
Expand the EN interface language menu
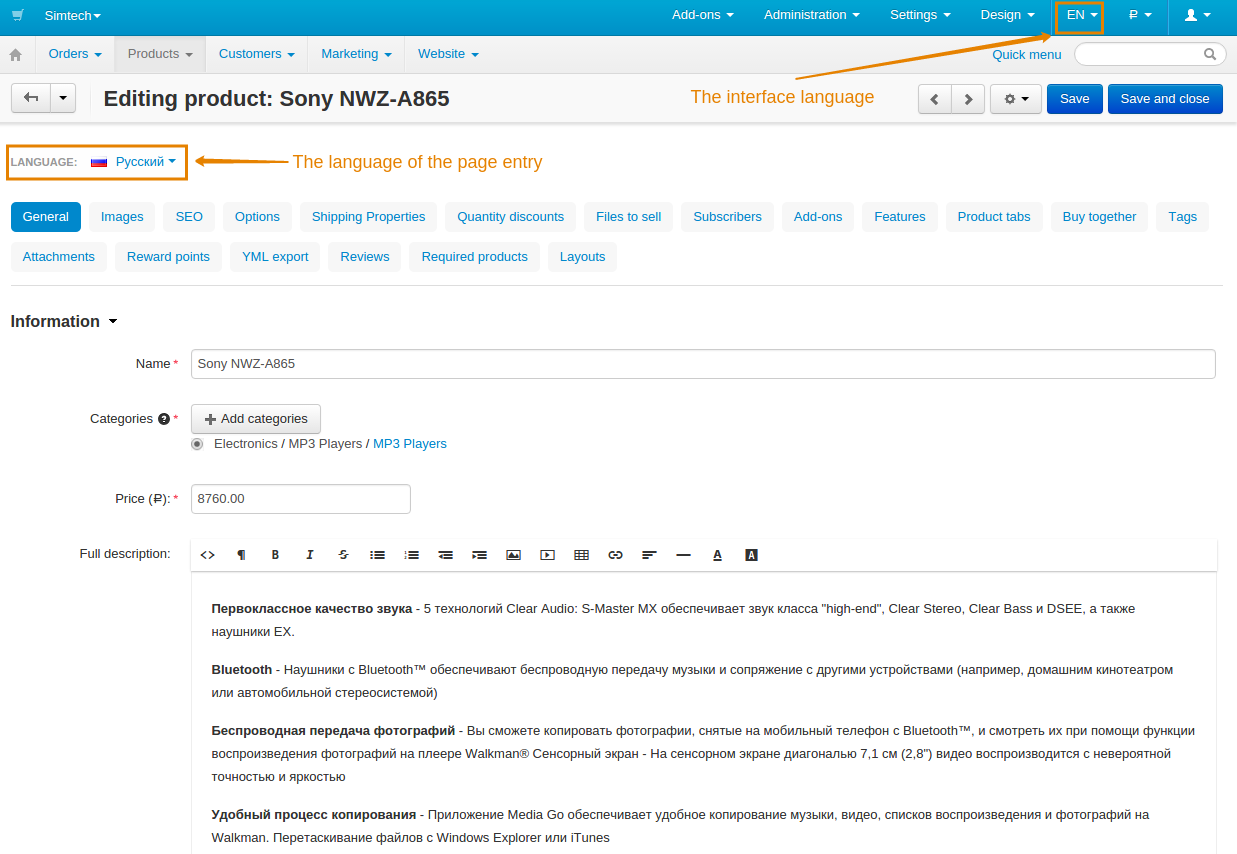pyautogui.click(x=1082, y=15)
